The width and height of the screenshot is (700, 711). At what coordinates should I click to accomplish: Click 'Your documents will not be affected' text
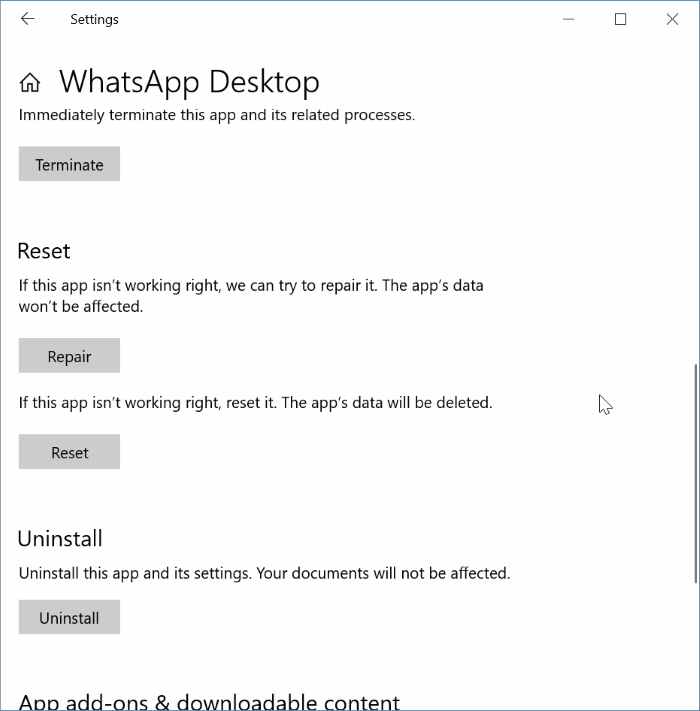click(383, 573)
